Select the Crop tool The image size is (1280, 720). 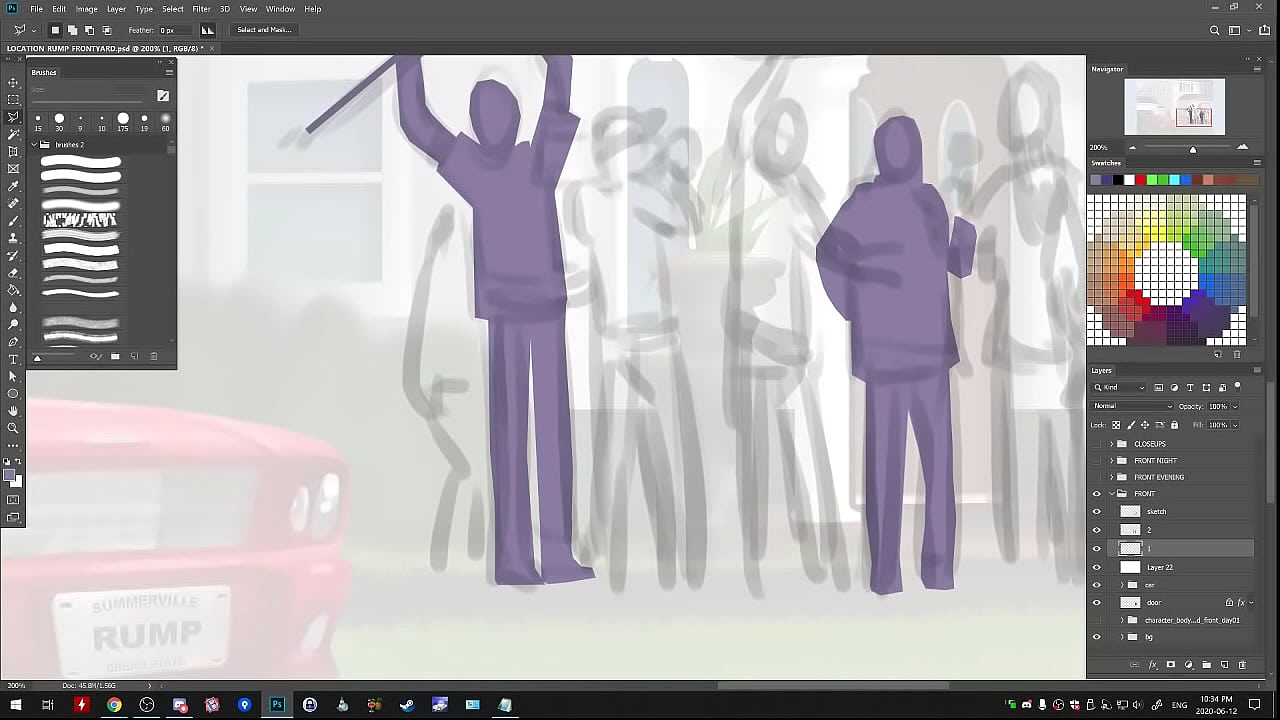(x=13, y=152)
